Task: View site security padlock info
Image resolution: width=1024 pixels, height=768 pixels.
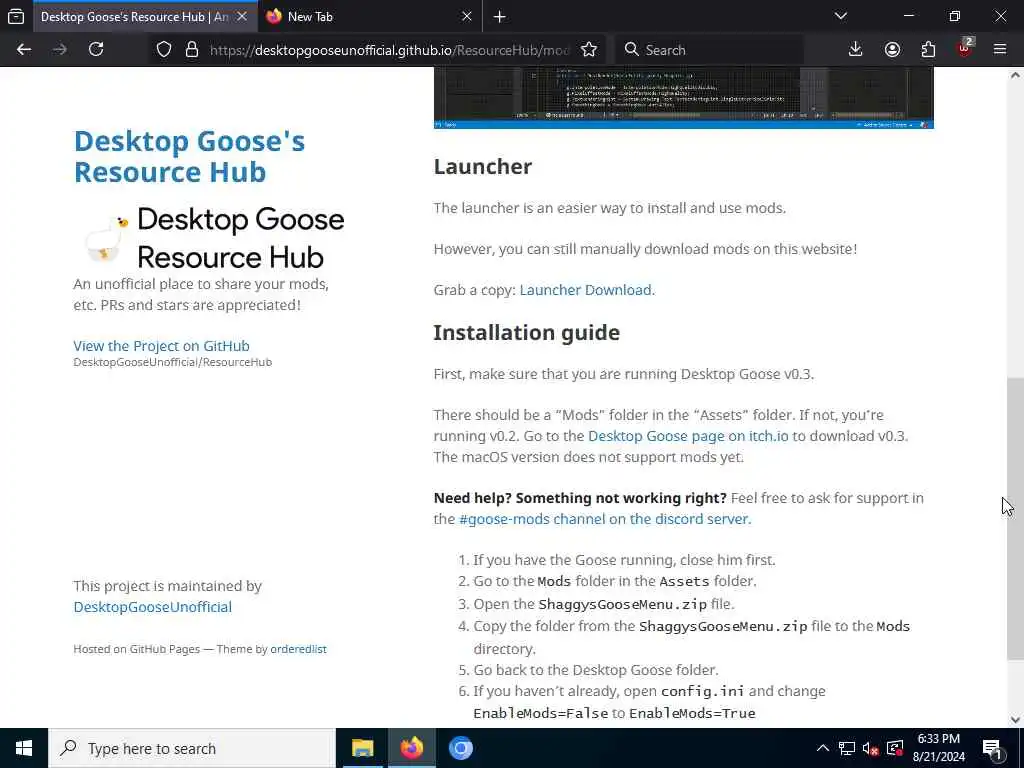Action: (x=192, y=50)
